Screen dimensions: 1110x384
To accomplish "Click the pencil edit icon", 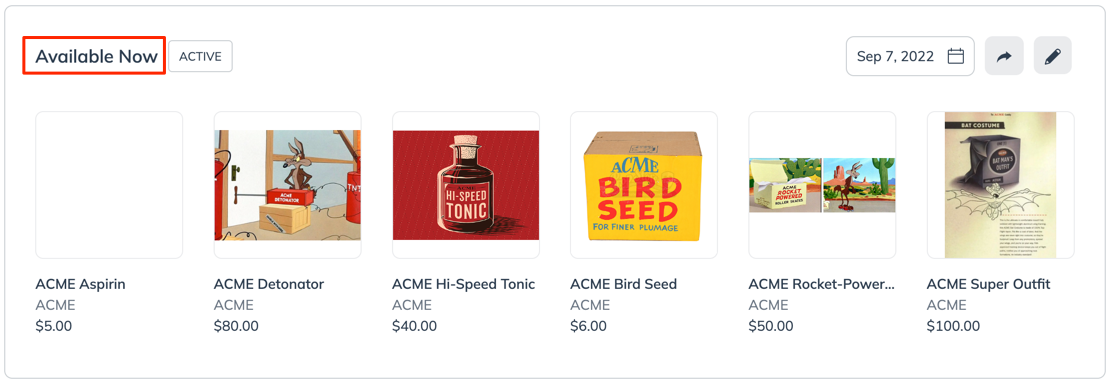I will pyautogui.click(x=1053, y=56).
